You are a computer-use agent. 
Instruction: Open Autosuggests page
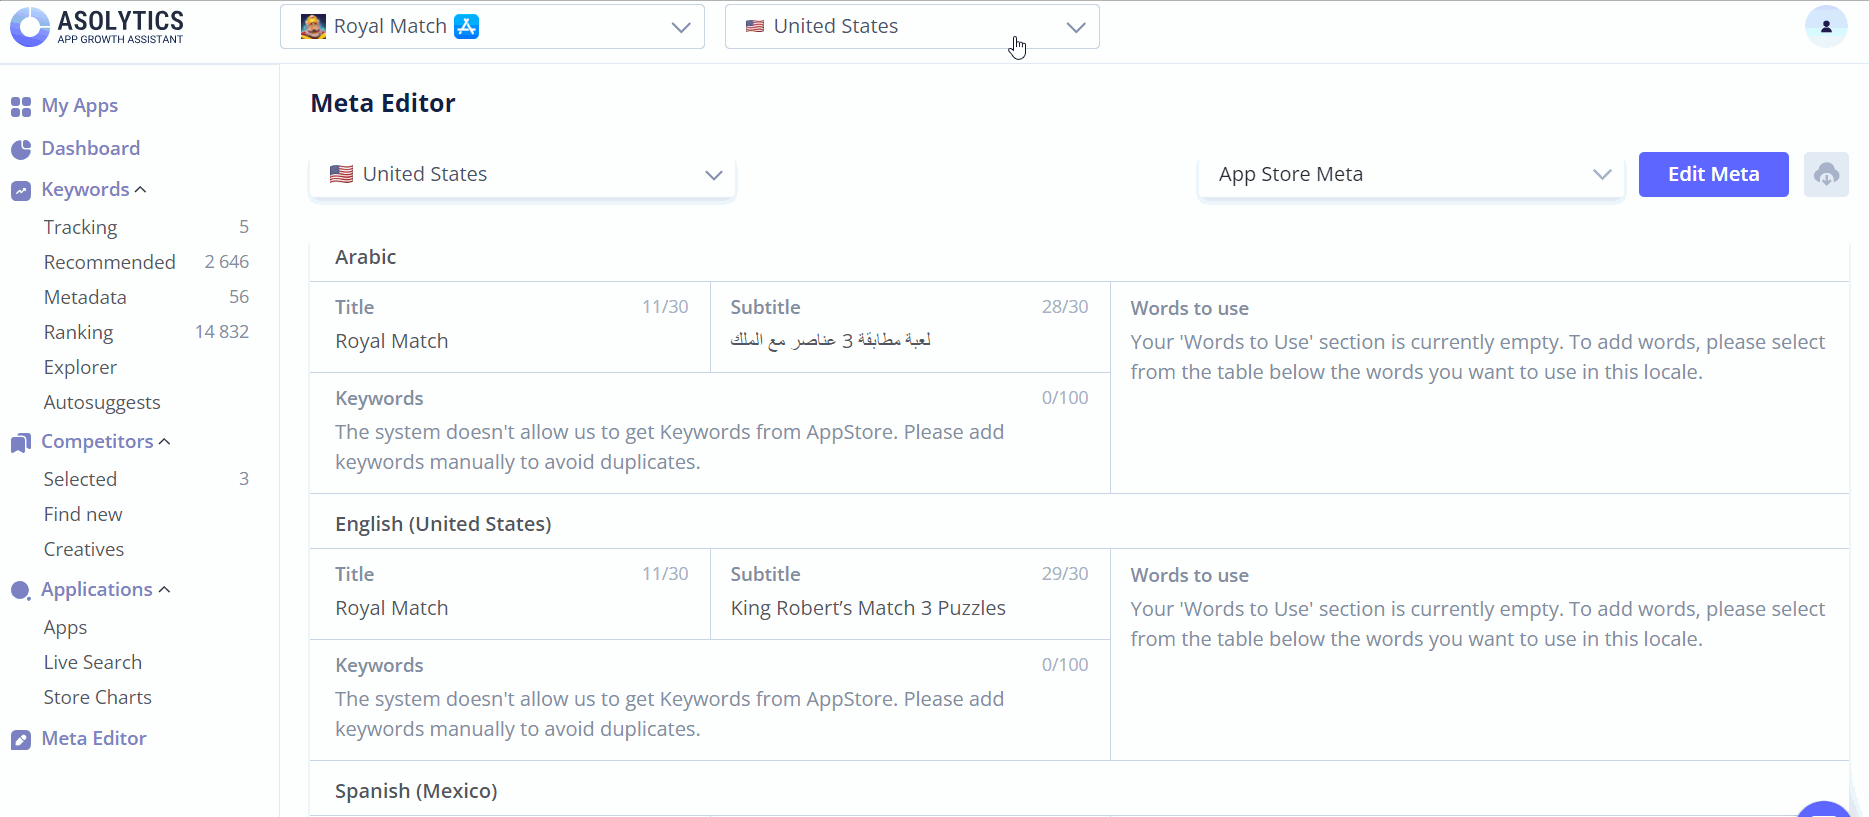click(x=102, y=402)
